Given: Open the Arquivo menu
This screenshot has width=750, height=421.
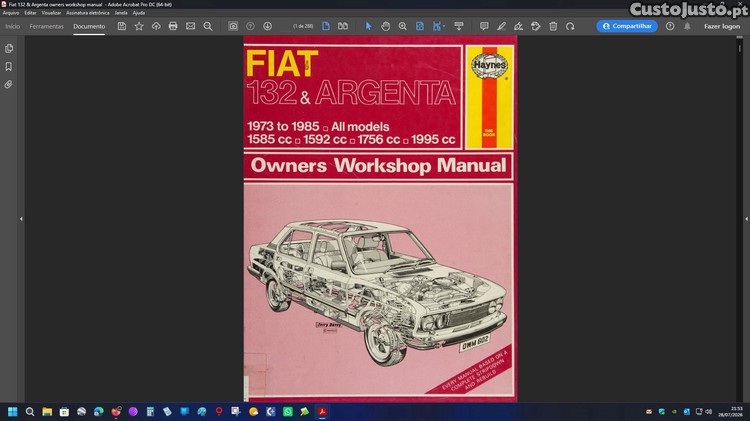Looking at the screenshot, I should point(11,13).
